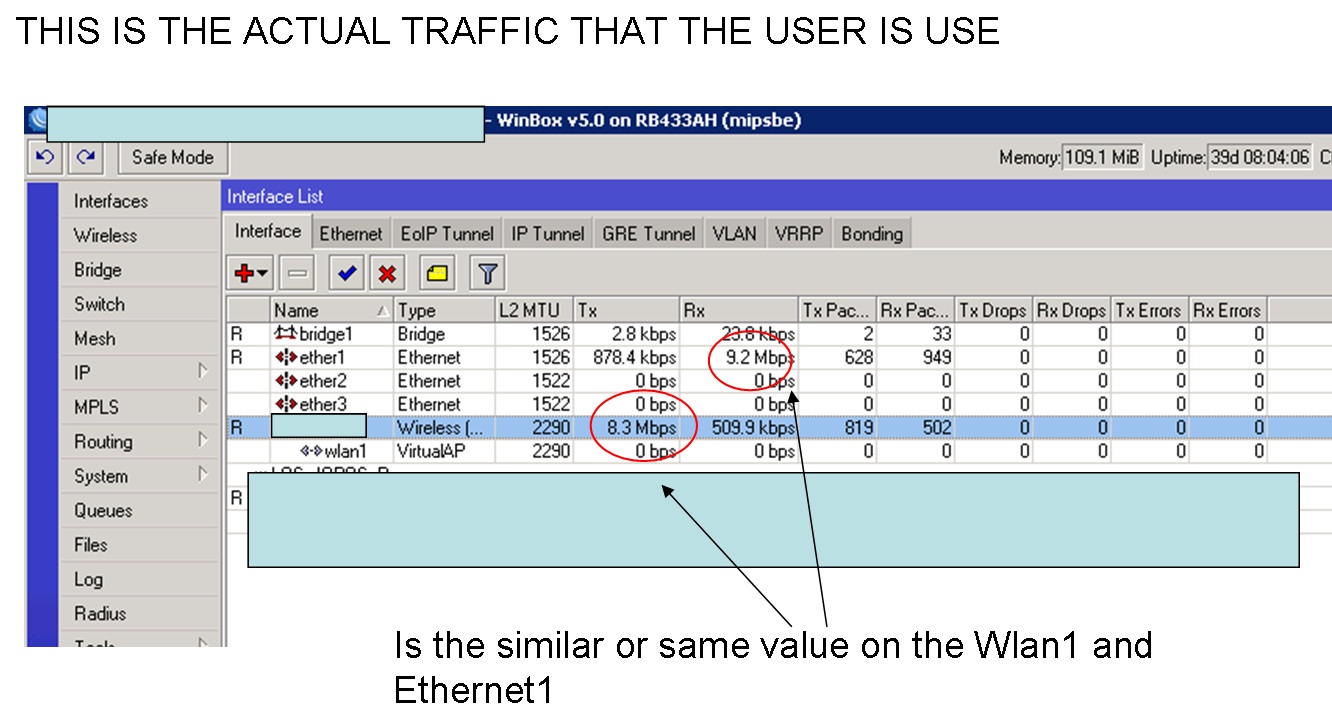The image size is (1332, 720).
Task: Select the wlan1 row name
Action: point(346,451)
